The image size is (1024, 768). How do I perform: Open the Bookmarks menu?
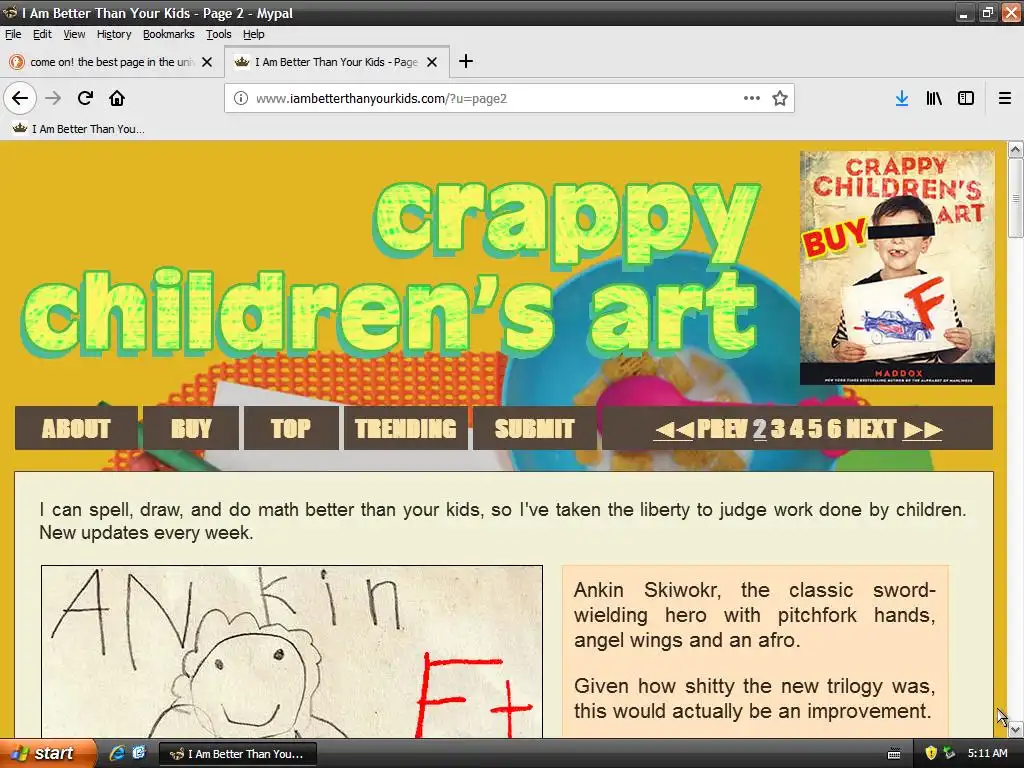click(x=168, y=34)
